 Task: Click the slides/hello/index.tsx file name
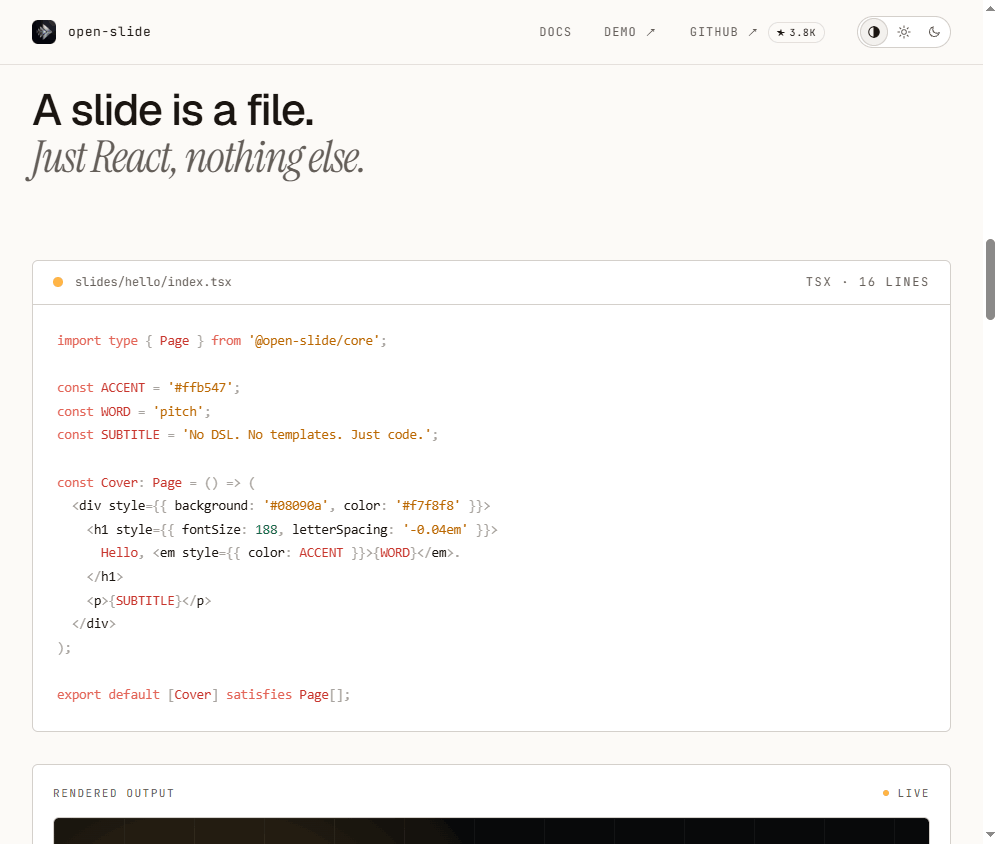153,282
